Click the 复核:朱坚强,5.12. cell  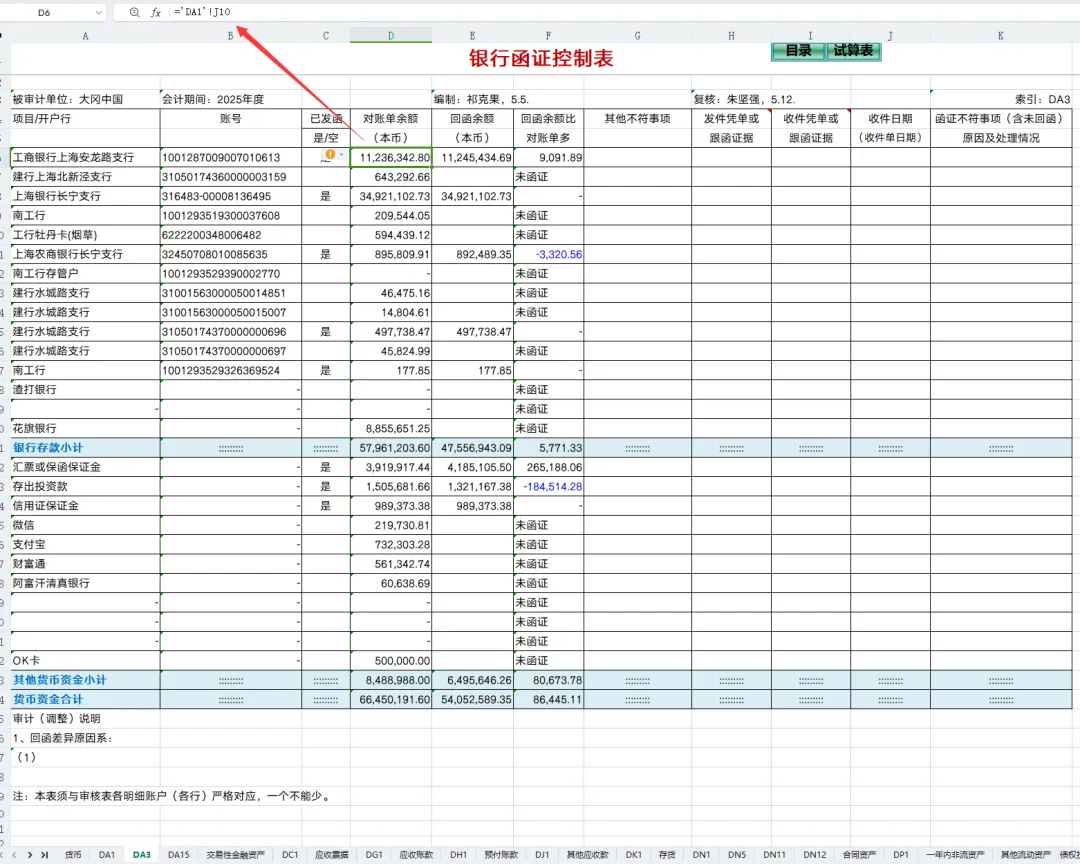click(x=744, y=99)
